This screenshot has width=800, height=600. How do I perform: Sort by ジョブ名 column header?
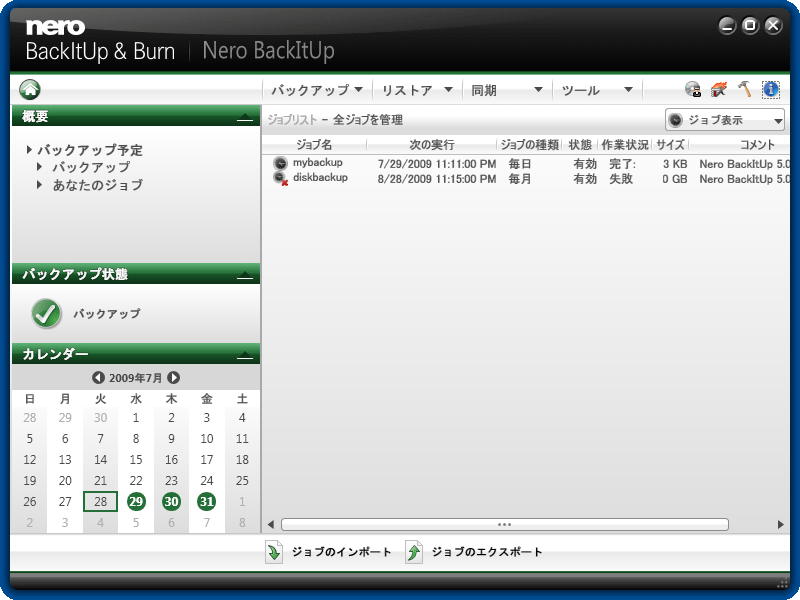click(x=314, y=144)
